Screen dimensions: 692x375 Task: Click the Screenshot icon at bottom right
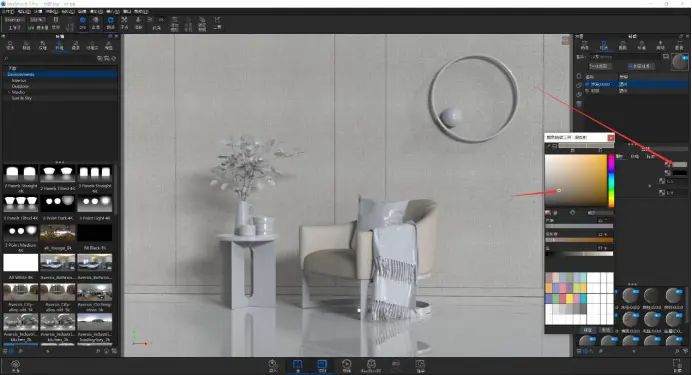click(x=677, y=366)
